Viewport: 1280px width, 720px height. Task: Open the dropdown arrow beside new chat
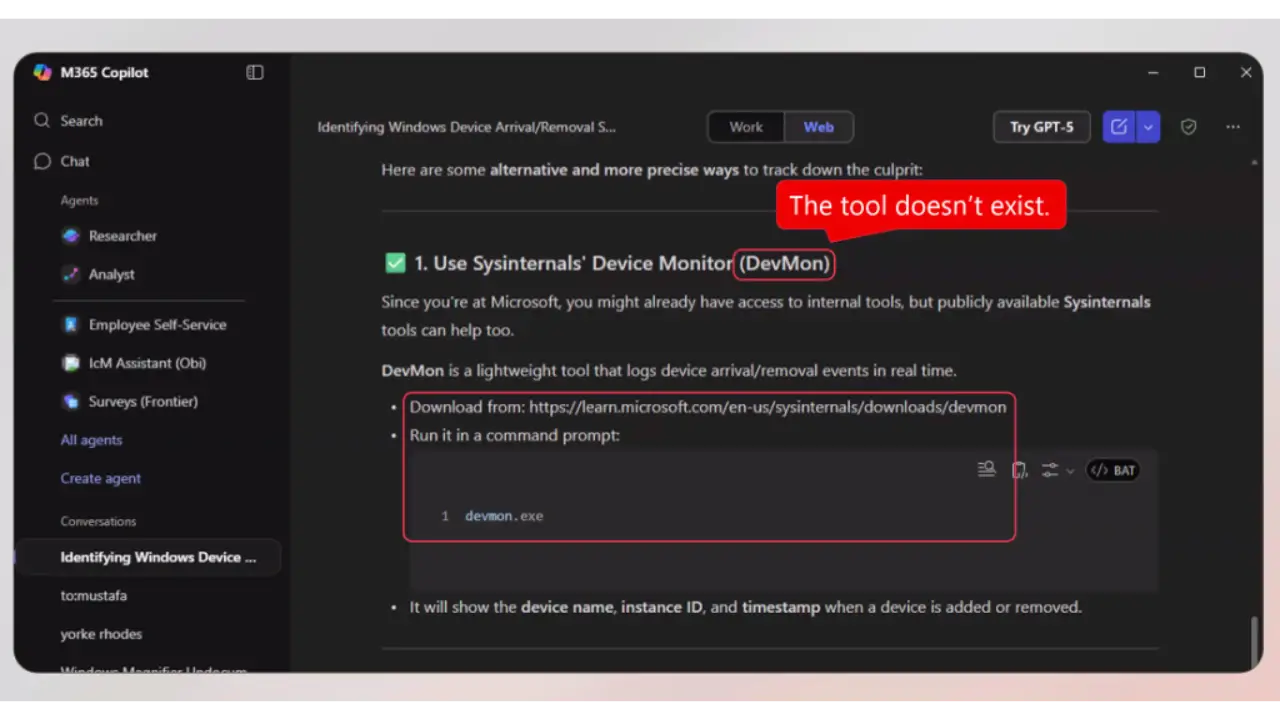[1148, 127]
